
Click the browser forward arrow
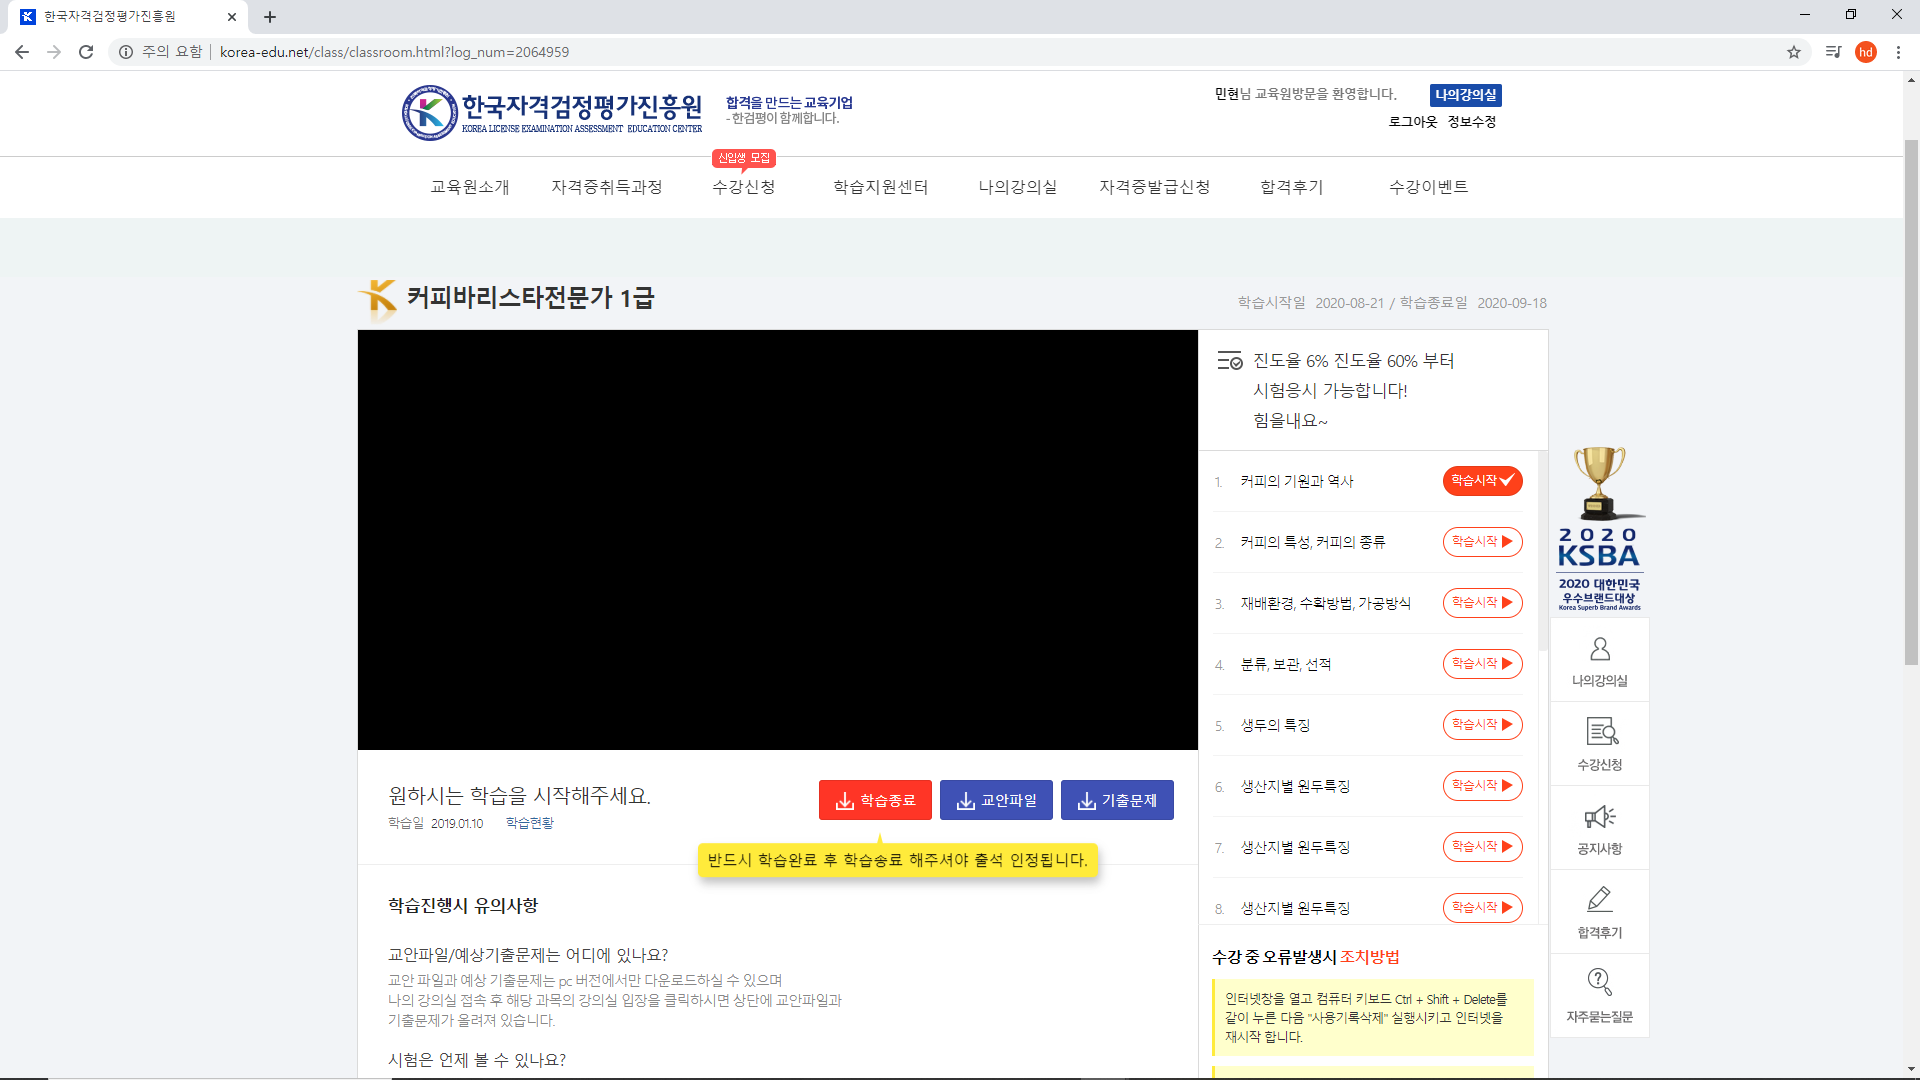[x=54, y=52]
